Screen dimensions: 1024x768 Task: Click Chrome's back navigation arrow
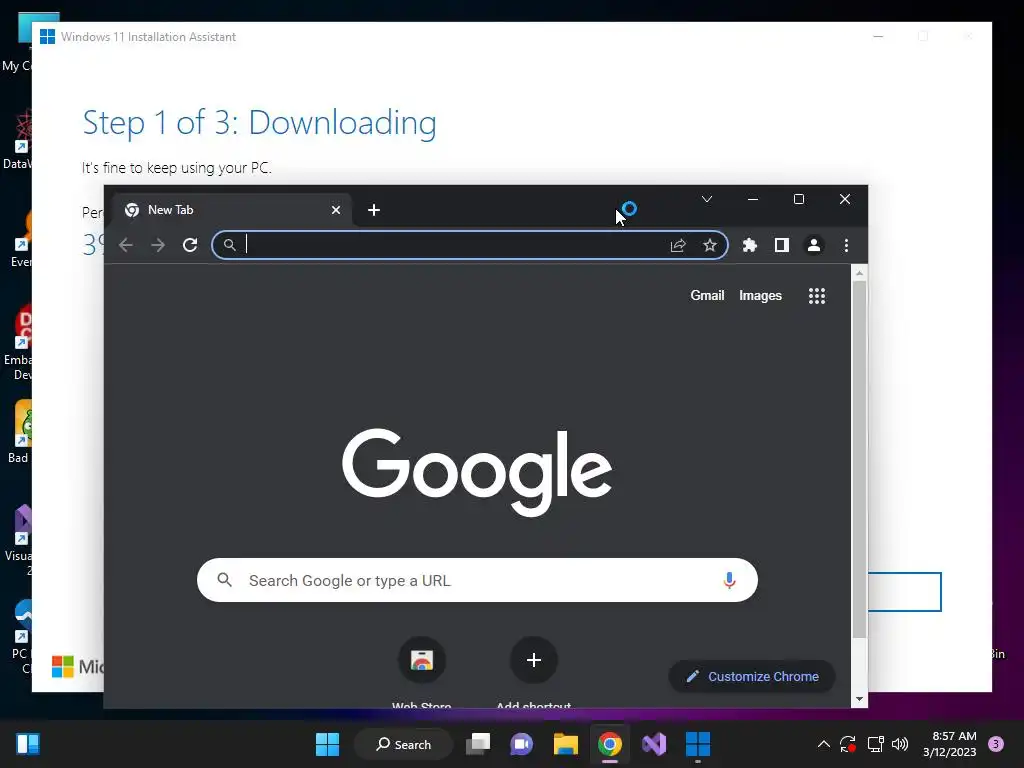point(126,245)
